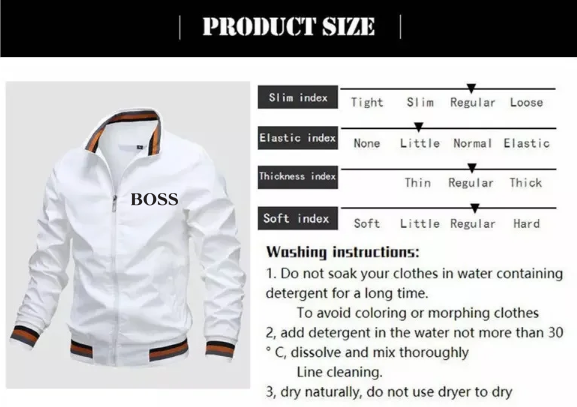The height and width of the screenshot is (407, 577).
Task: Select the Elastic index label
Action: [298, 138]
